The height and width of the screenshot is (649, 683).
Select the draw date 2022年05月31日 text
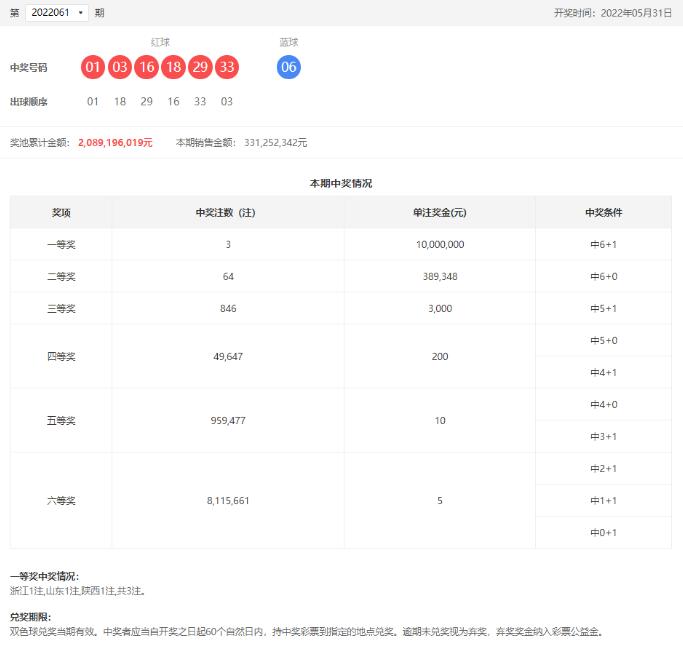636,13
